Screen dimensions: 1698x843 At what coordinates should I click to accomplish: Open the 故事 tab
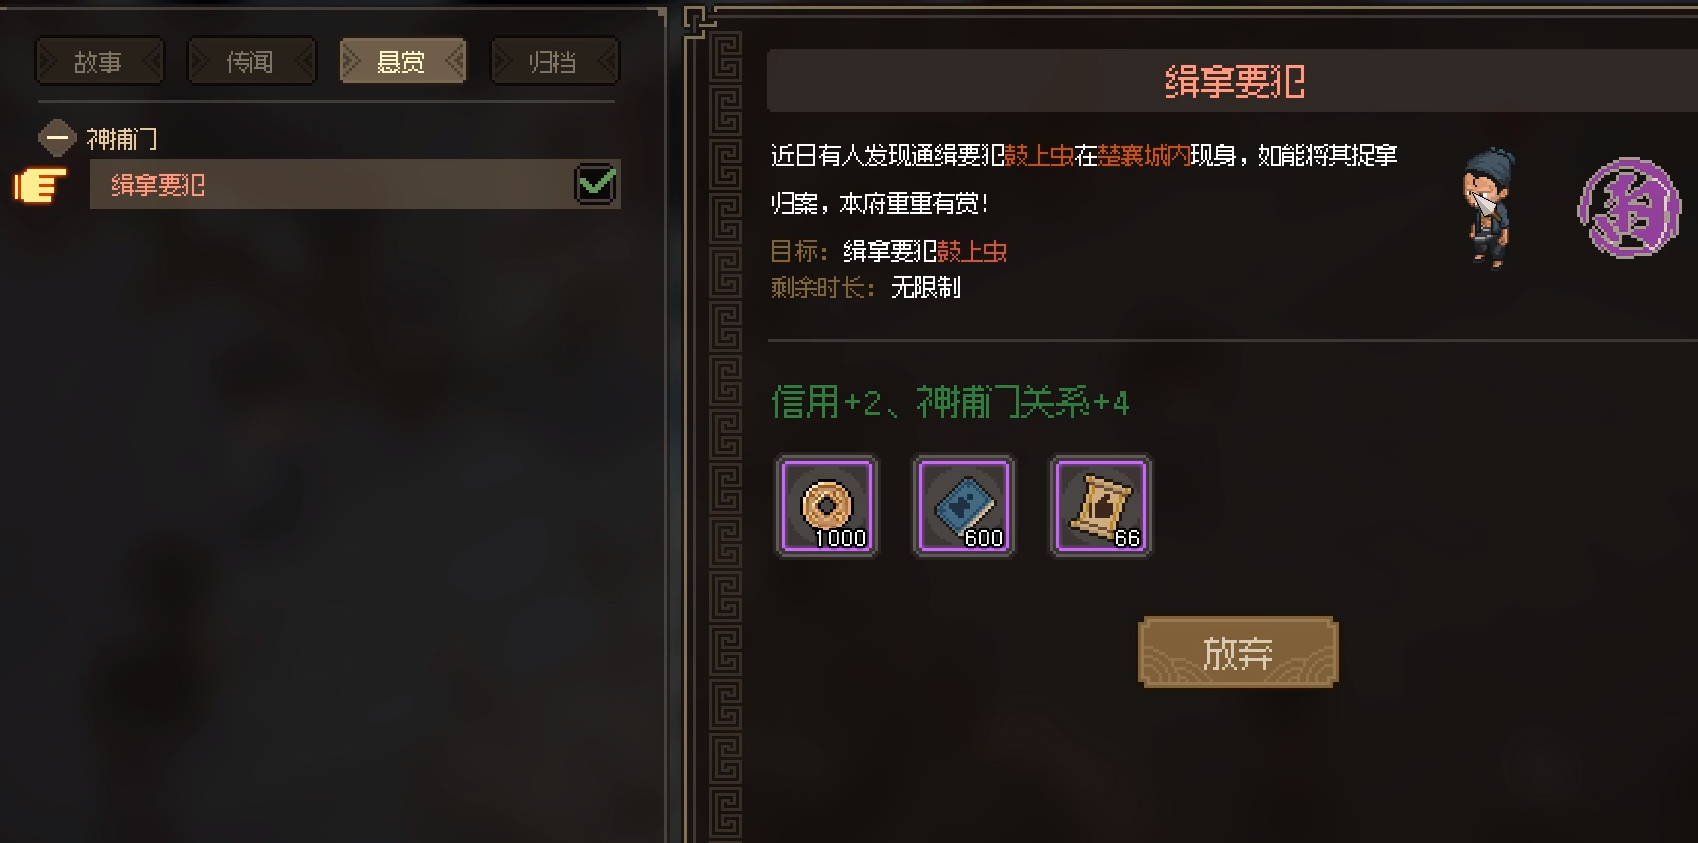coord(99,62)
